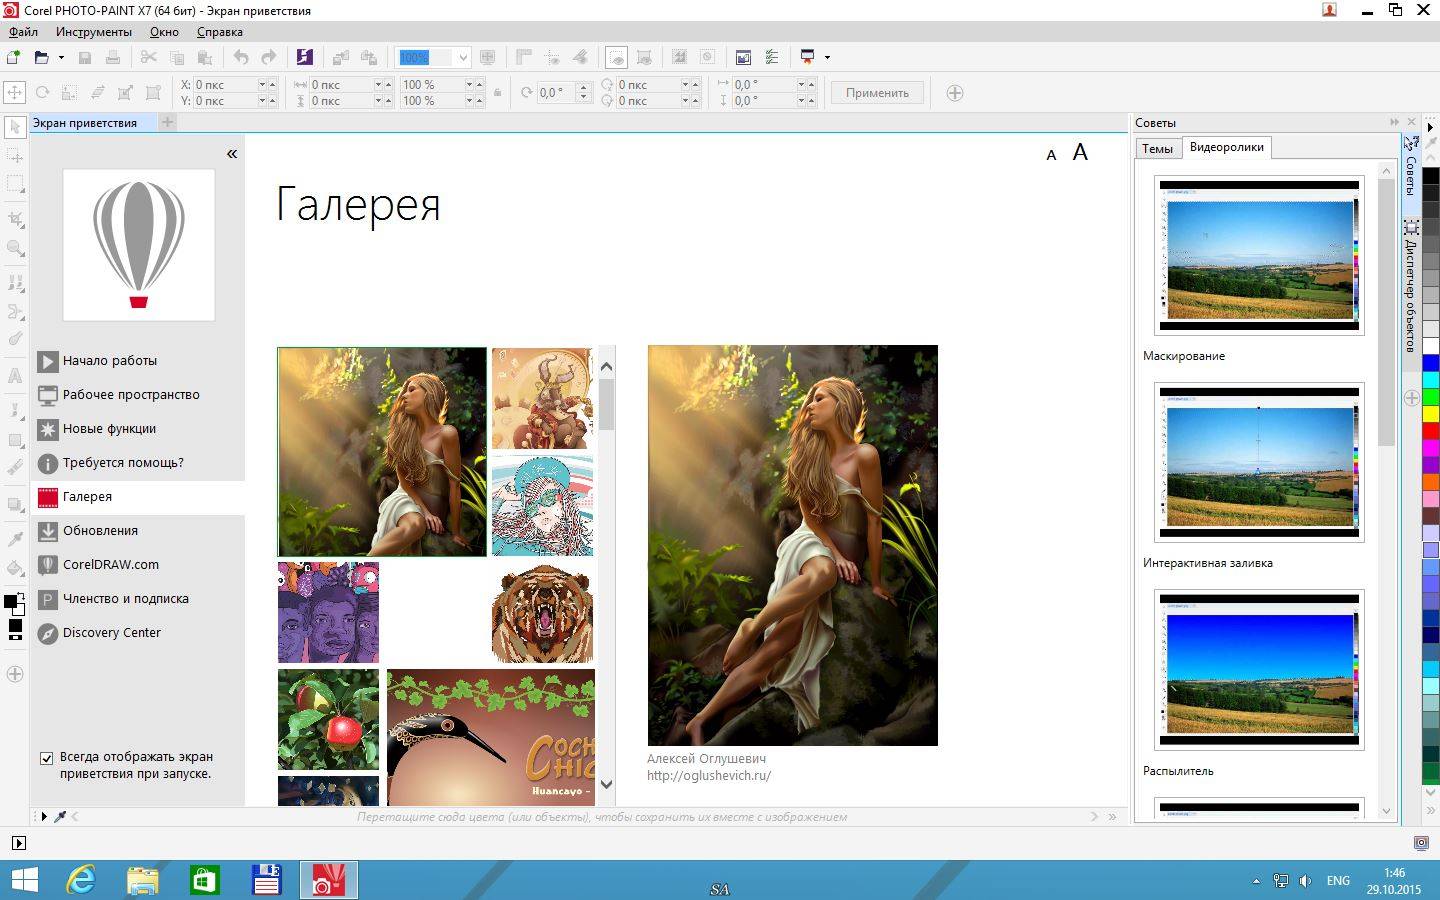Open Corel PHOTO-PAINT from the taskbar
Image resolution: width=1440 pixels, height=900 pixels.
pyautogui.click(x=329, y=880)
